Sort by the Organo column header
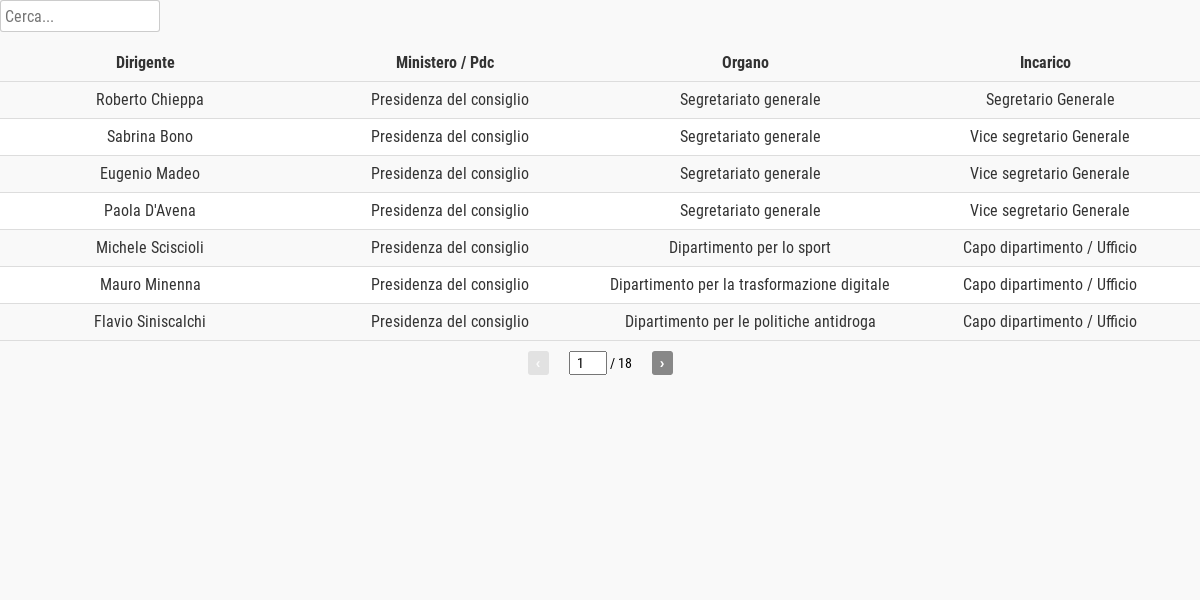This screenshot has height=600, width=1200. tap(745, 62)
